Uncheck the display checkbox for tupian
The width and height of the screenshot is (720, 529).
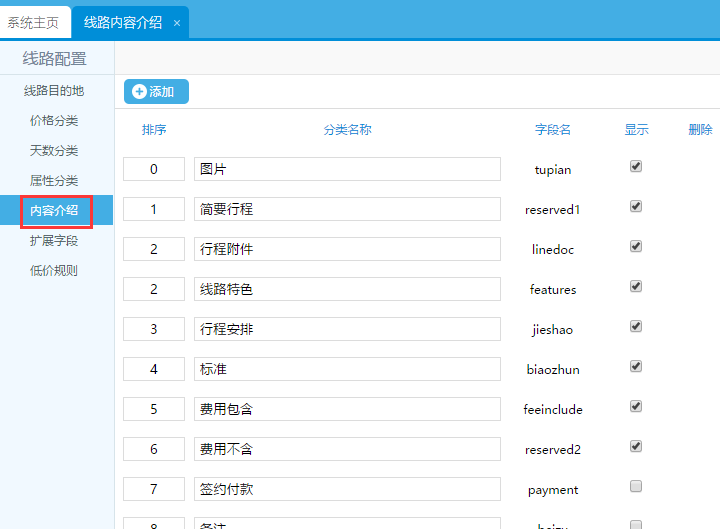[x=636, y=167]
